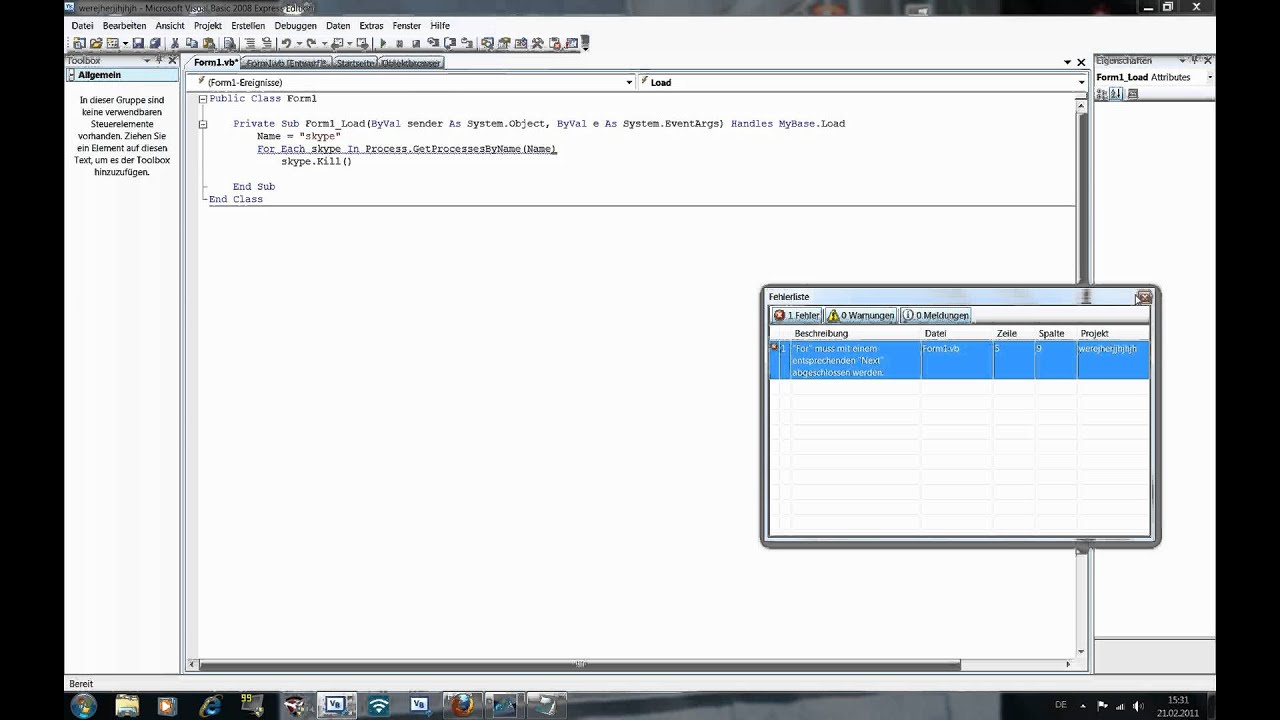This screenshot has height=720, width=1280.
Task: Switch to the Objektbrowser tab
Action: (411, 62)
